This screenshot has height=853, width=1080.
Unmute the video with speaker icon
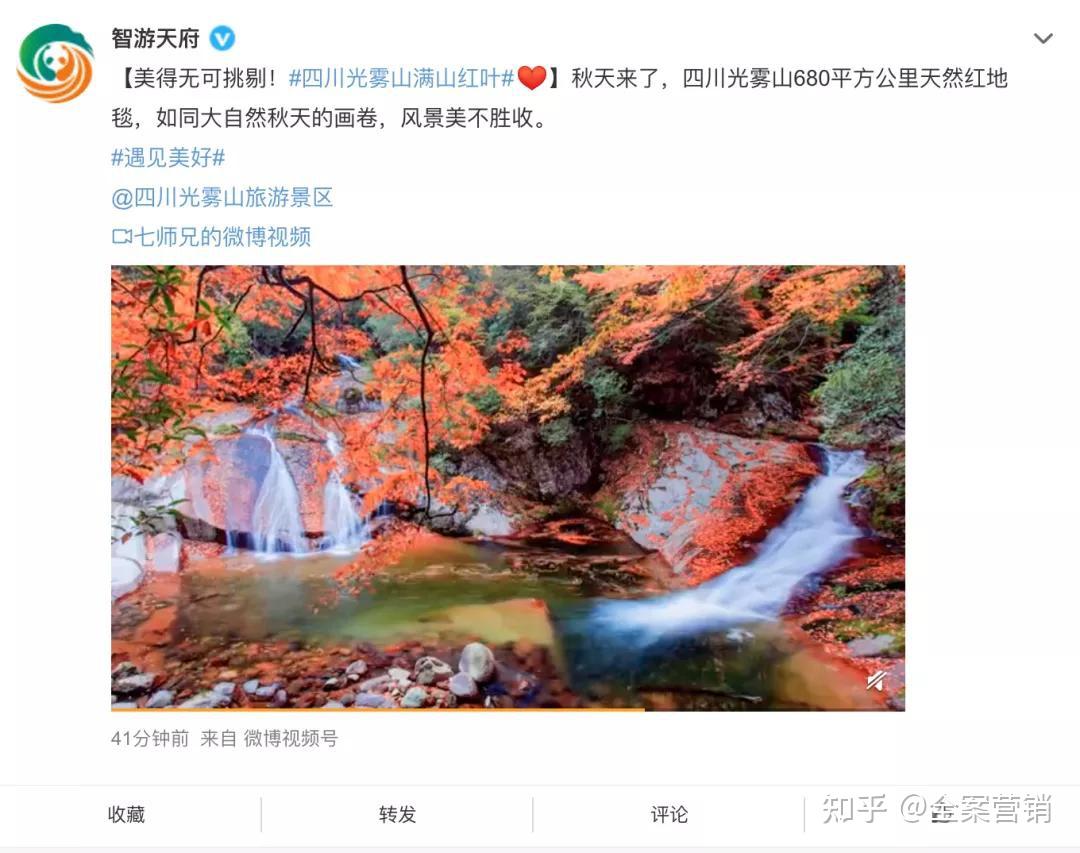876,681
